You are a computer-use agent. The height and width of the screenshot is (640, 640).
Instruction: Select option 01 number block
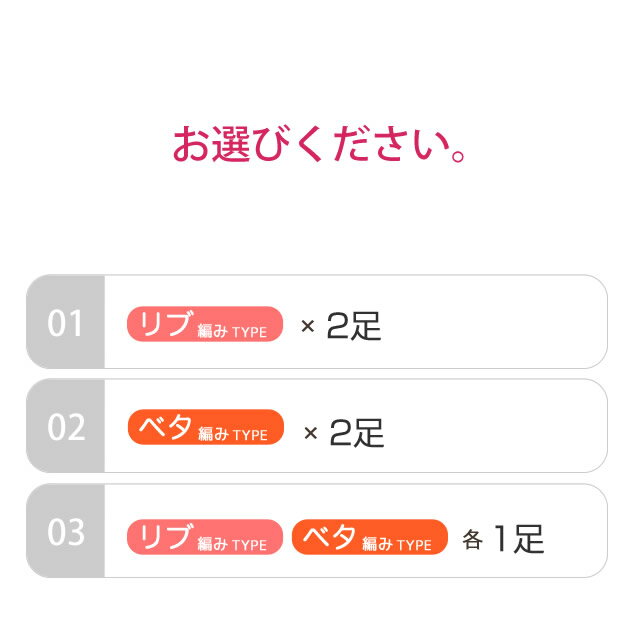[65, 322]
